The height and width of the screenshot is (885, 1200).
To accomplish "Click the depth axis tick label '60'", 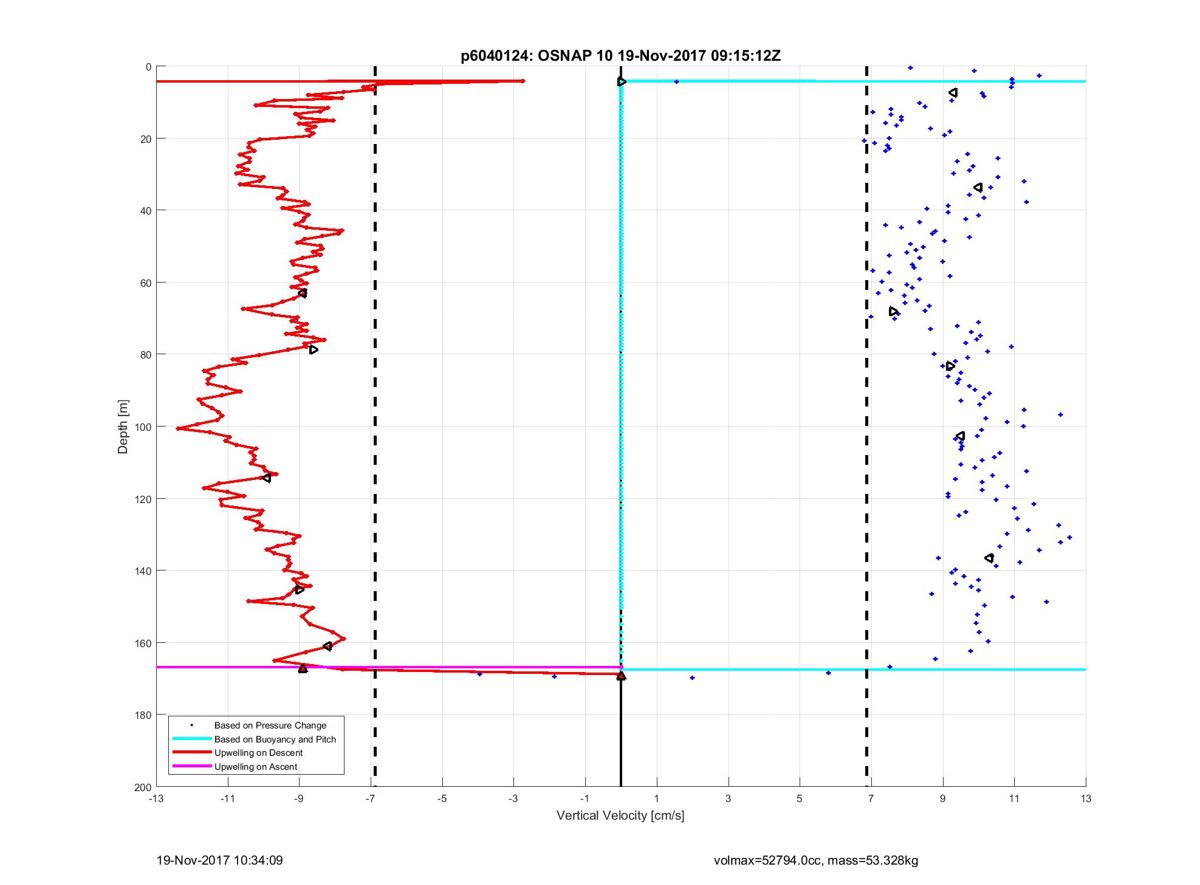I will coord(145,283).
